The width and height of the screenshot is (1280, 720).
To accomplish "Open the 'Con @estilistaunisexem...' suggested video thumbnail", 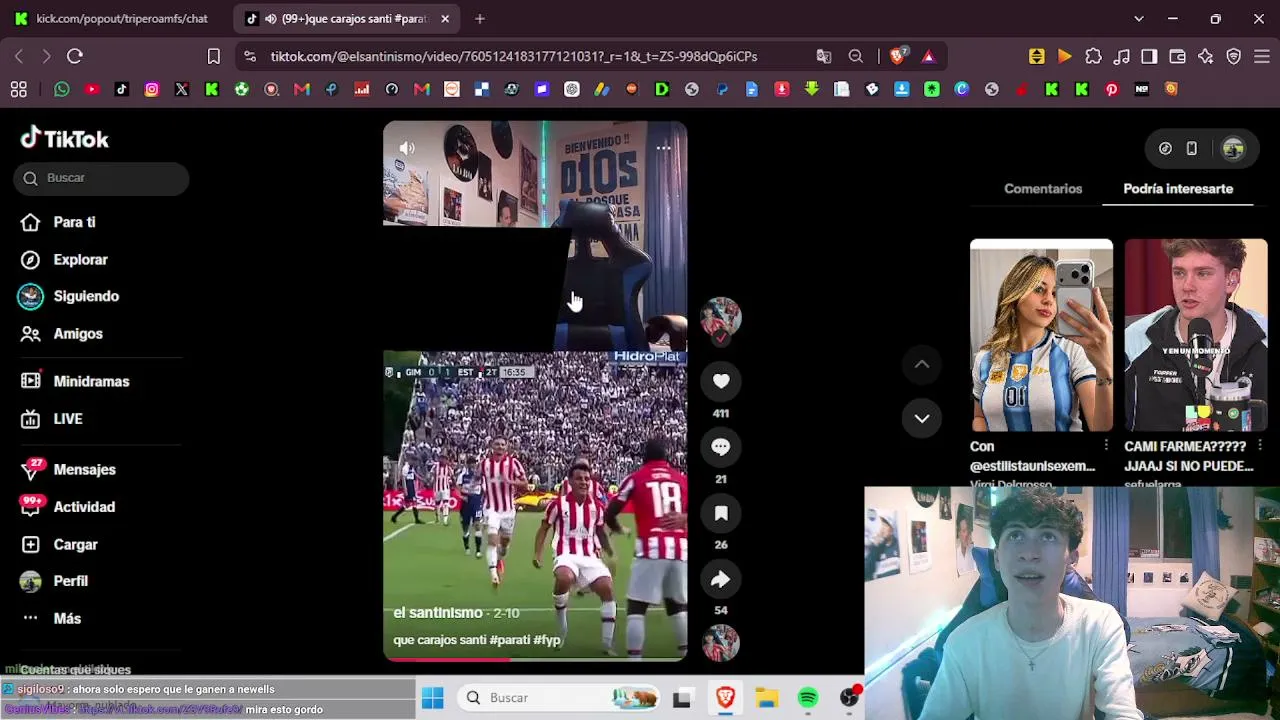I will [1041, 335].
